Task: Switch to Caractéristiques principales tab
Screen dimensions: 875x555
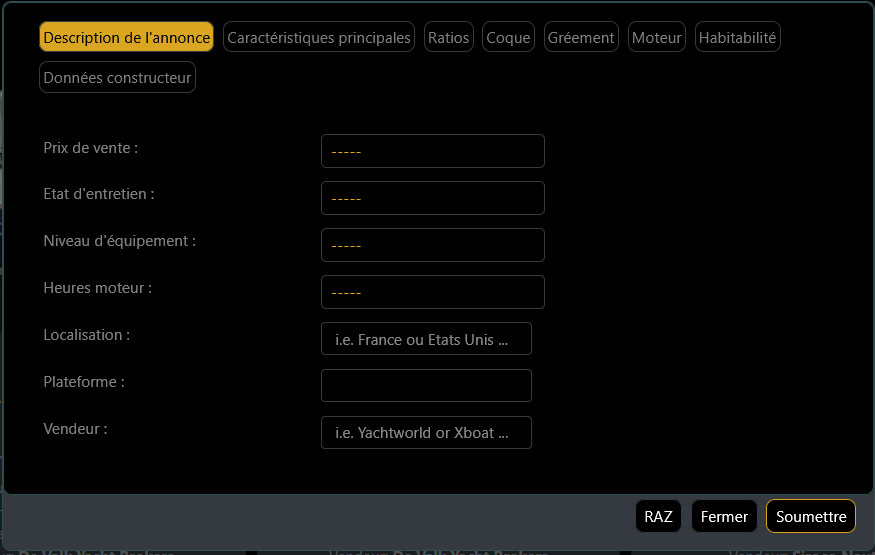Action: coord(318,38)
